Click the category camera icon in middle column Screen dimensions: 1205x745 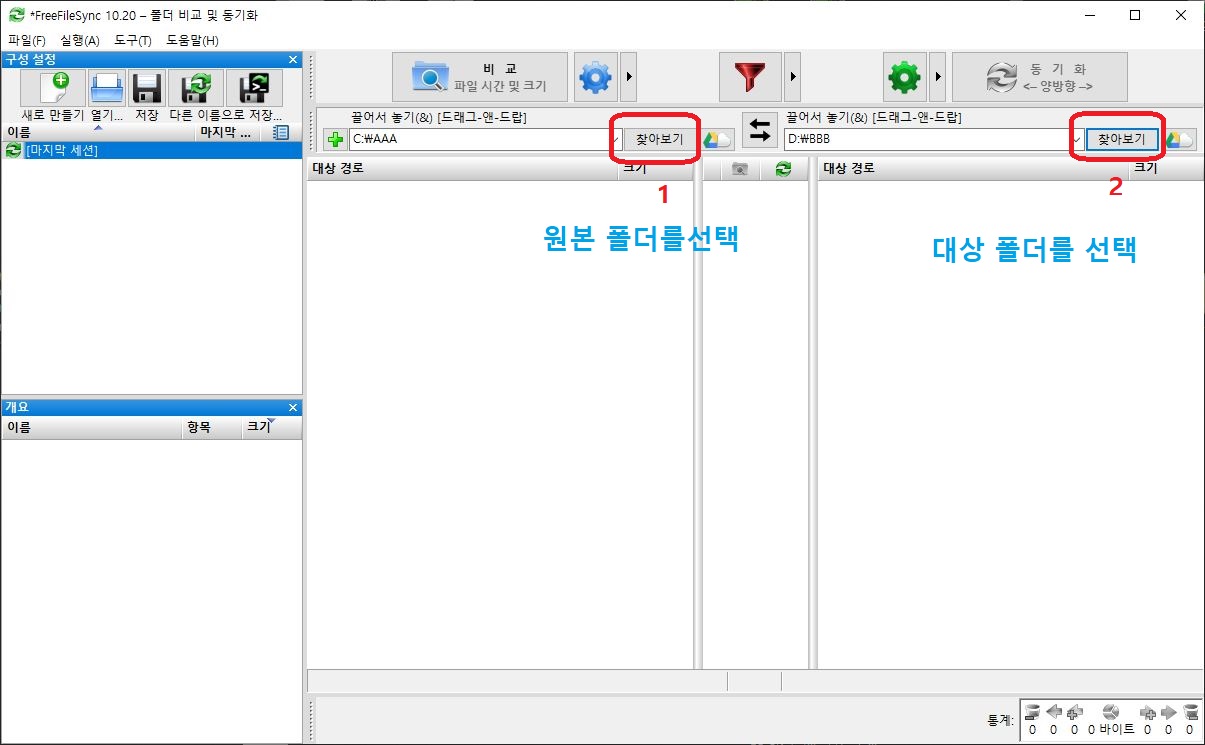tap(740, 169)
